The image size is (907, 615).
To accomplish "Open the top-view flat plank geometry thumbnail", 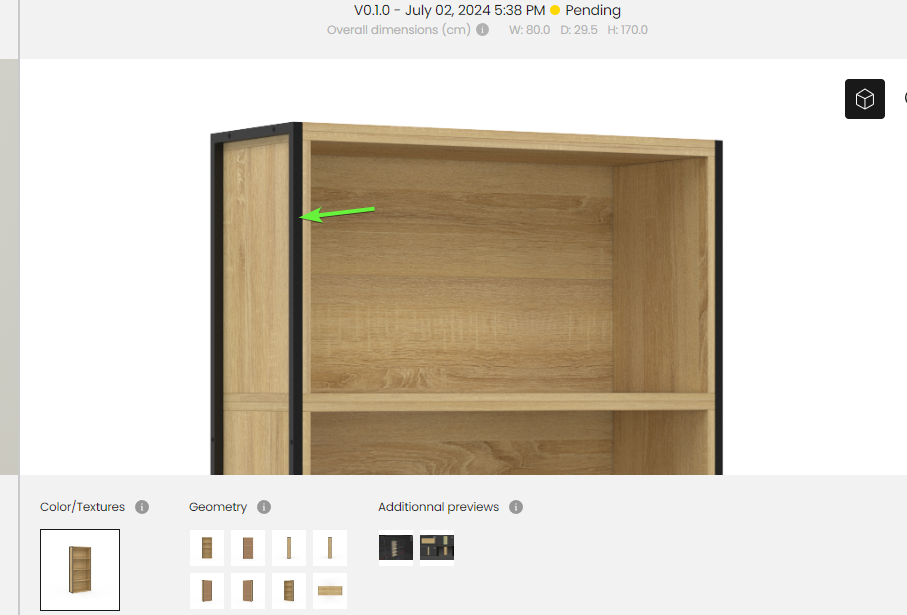I will point(330,591).
